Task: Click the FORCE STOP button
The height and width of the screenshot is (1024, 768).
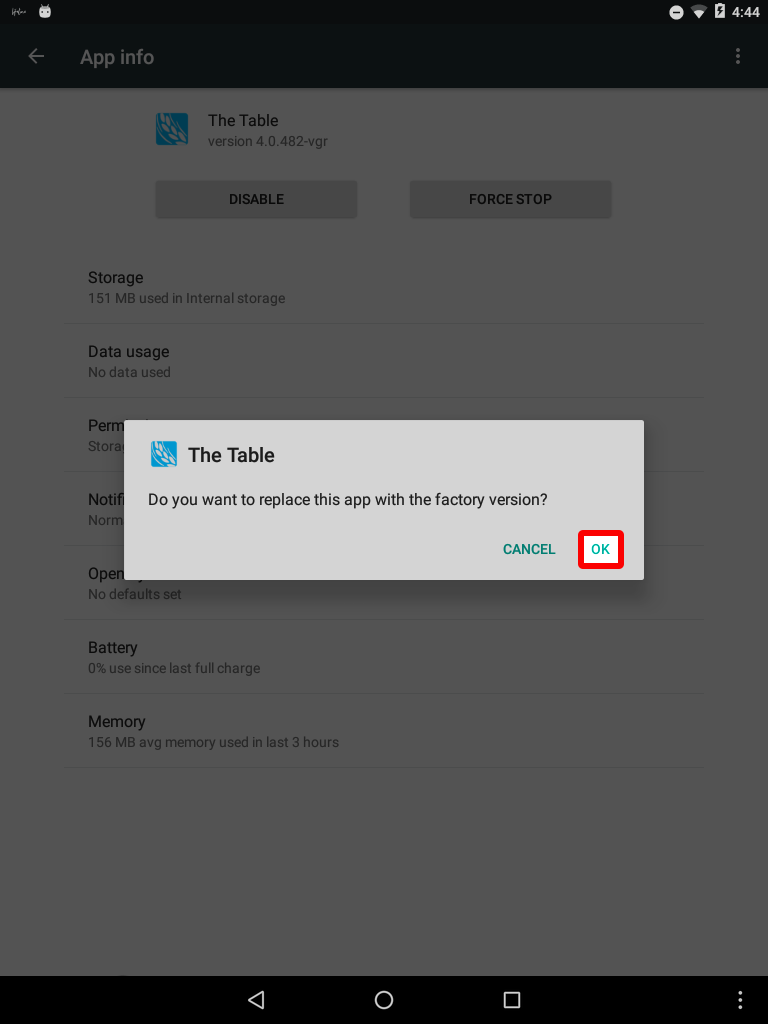Action: tap(510, 199)
